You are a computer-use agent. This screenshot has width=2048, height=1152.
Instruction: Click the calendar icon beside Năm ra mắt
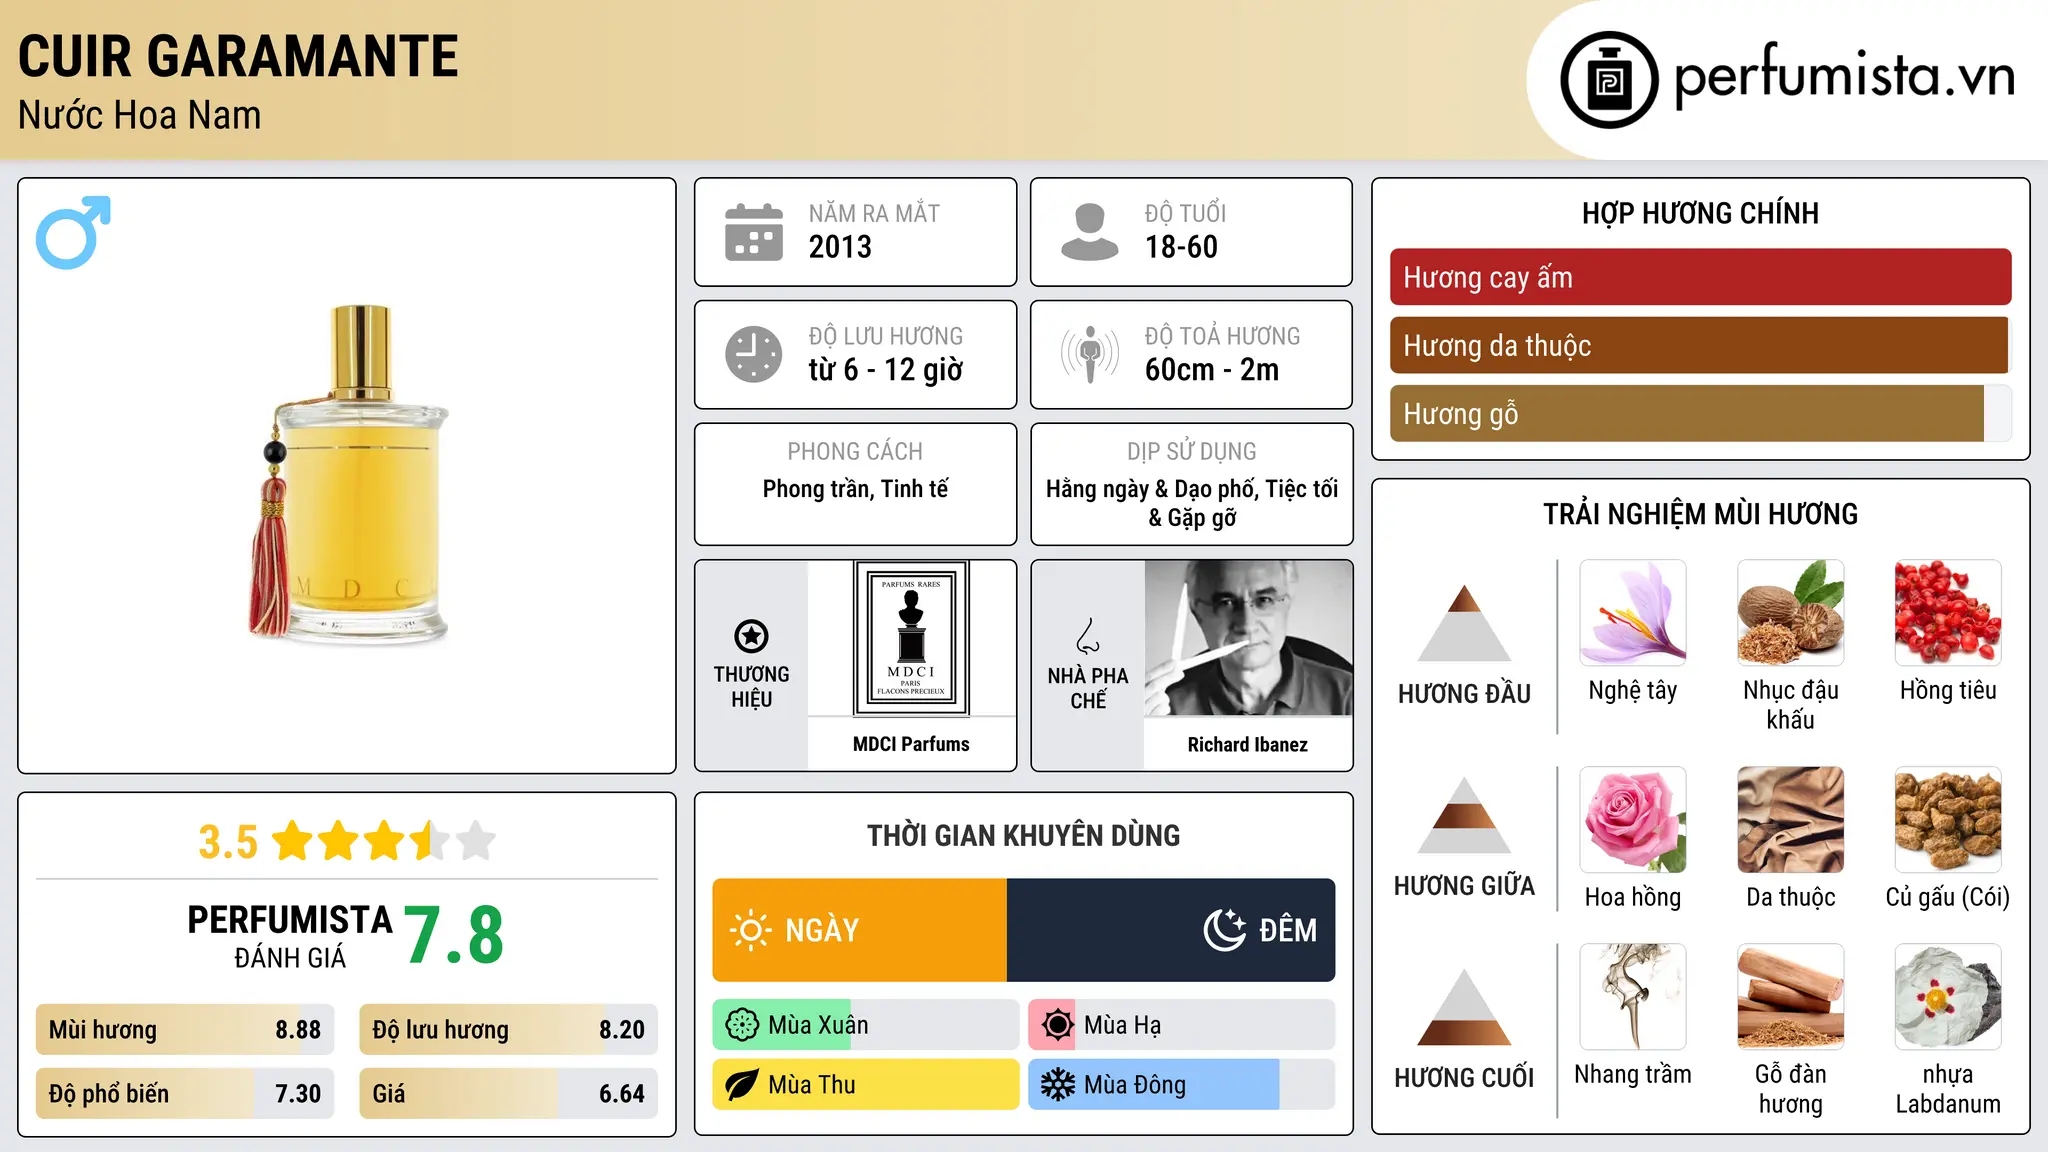pos(754,232)
